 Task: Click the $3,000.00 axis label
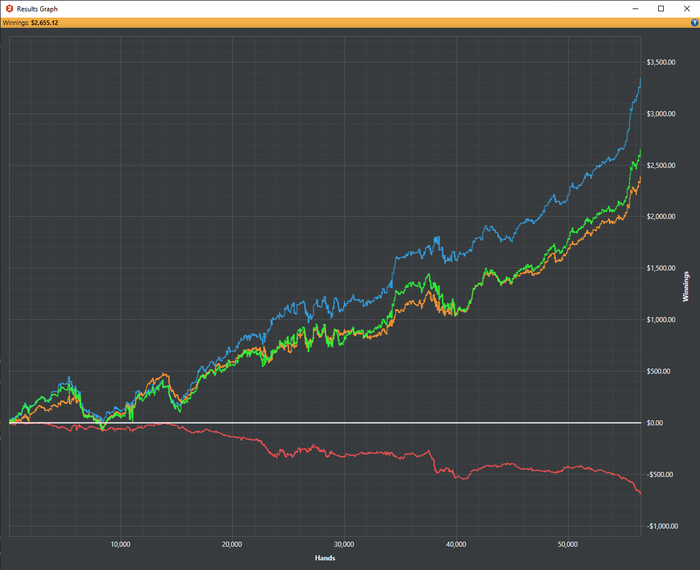(x=661, y=114)
